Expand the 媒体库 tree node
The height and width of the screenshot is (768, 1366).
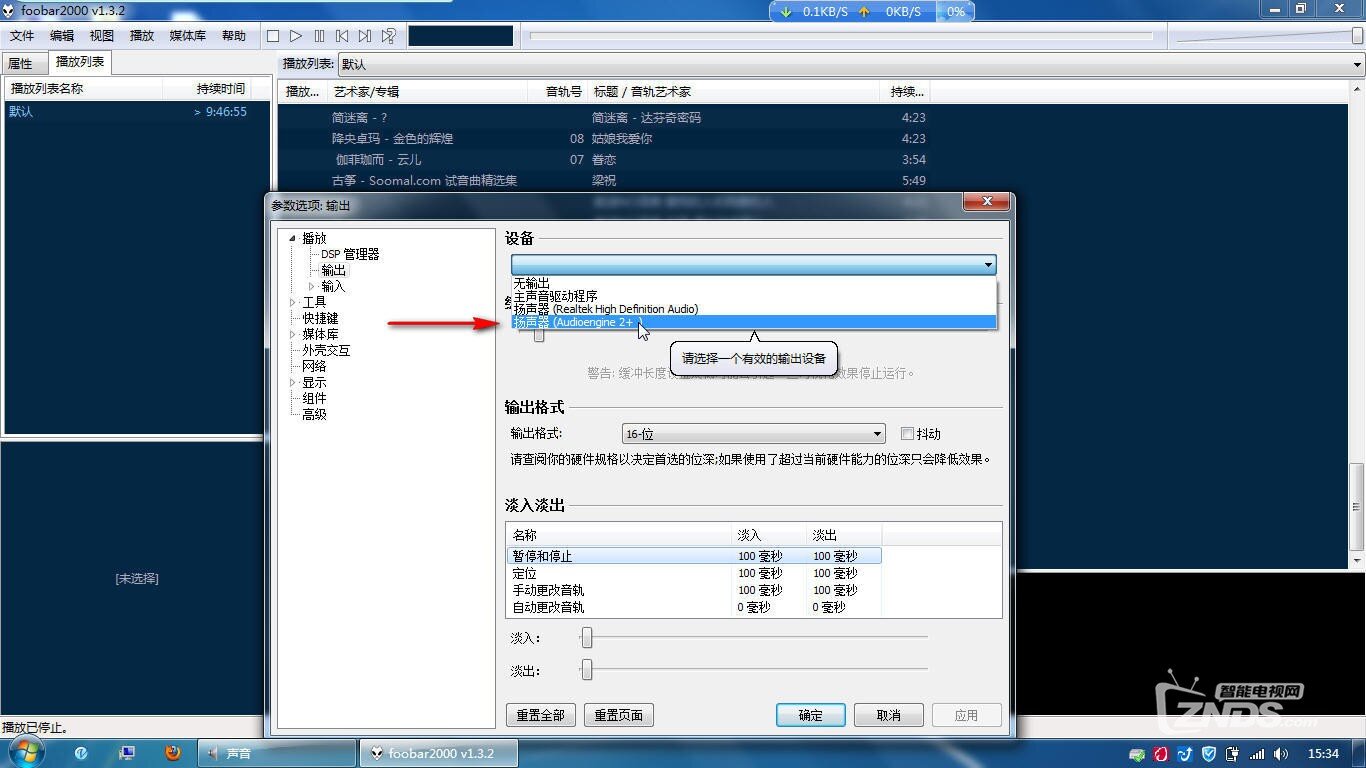(x=293, y=334)
